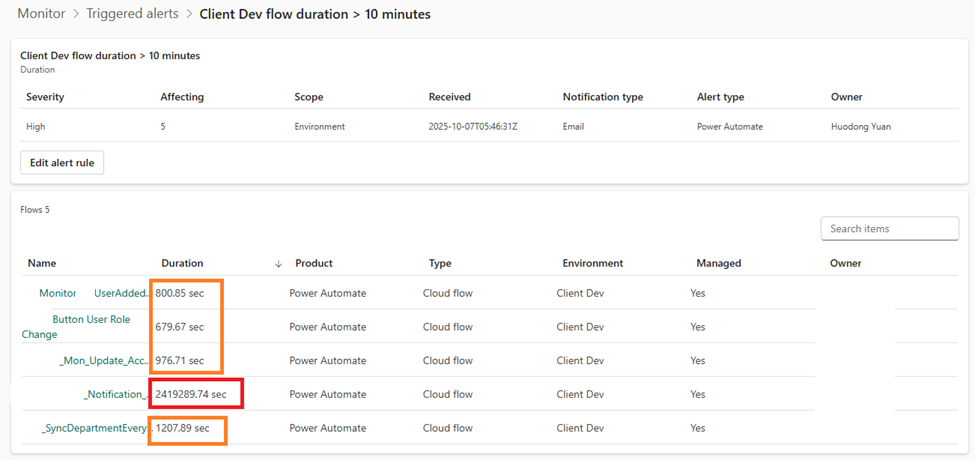Screen dimensions: 975x460
Task: Click the Environment column header in flows table
Action: pyautogui.click(x=592, y=264)
